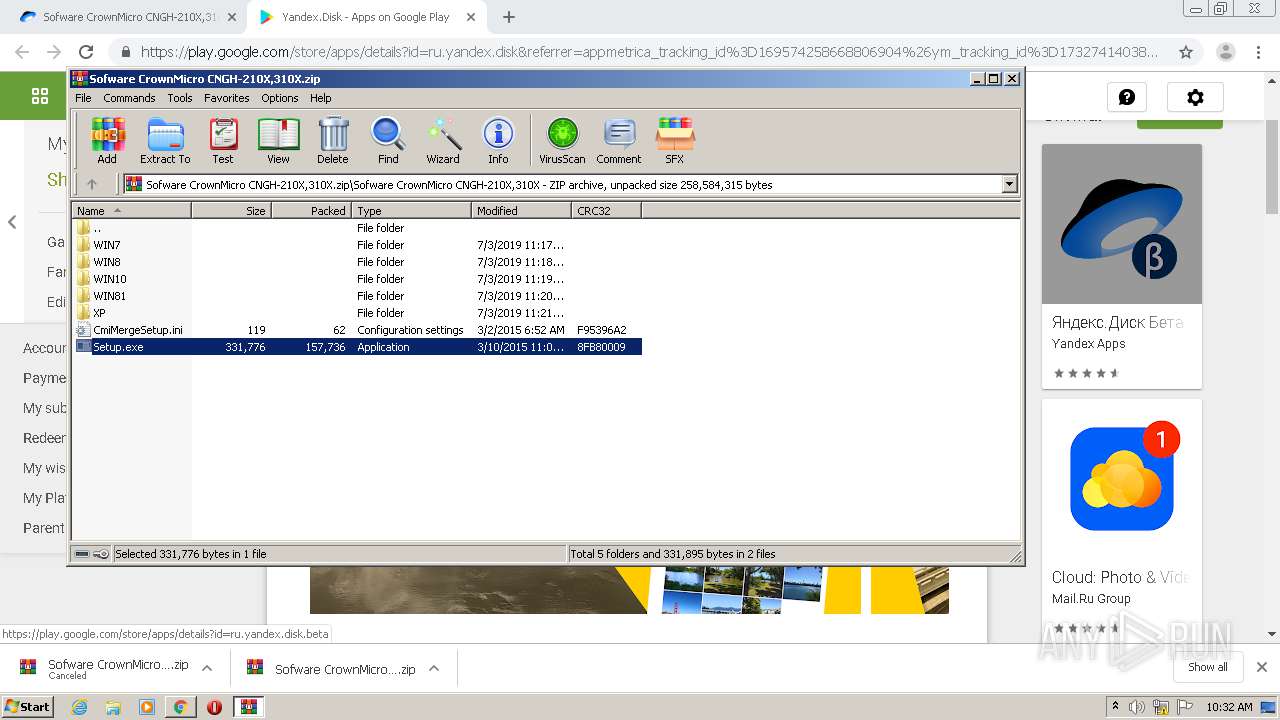The image size is (1280, 720).
Task: Open the Windows Start menu
Action: pyautogui.click(x=28, y=706)
